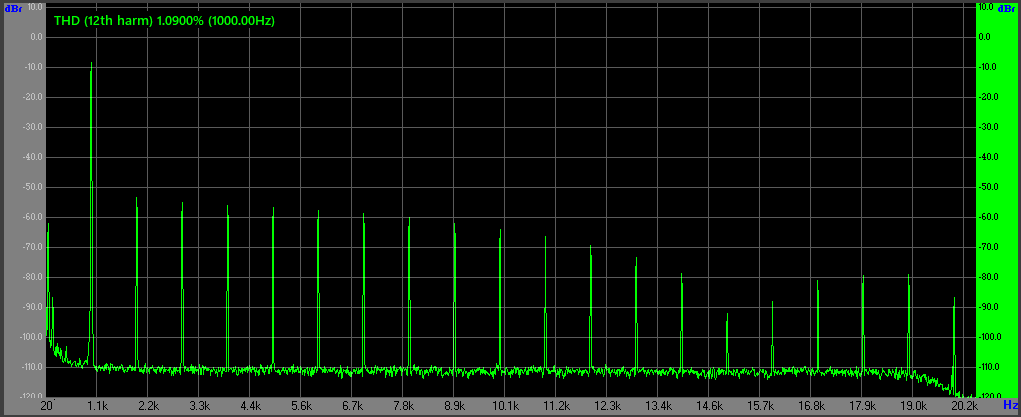Screen dimensions: 1021x417
Task: Click the 10.1k frequency axis label
Action: 505,406
